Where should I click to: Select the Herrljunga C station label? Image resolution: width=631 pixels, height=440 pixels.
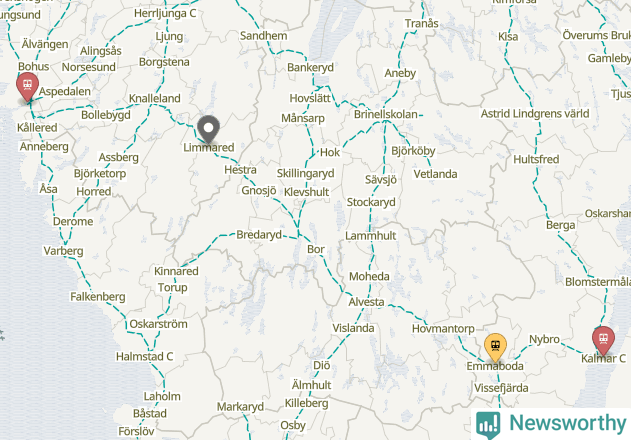pyautogui.click(x=165, y=13)
